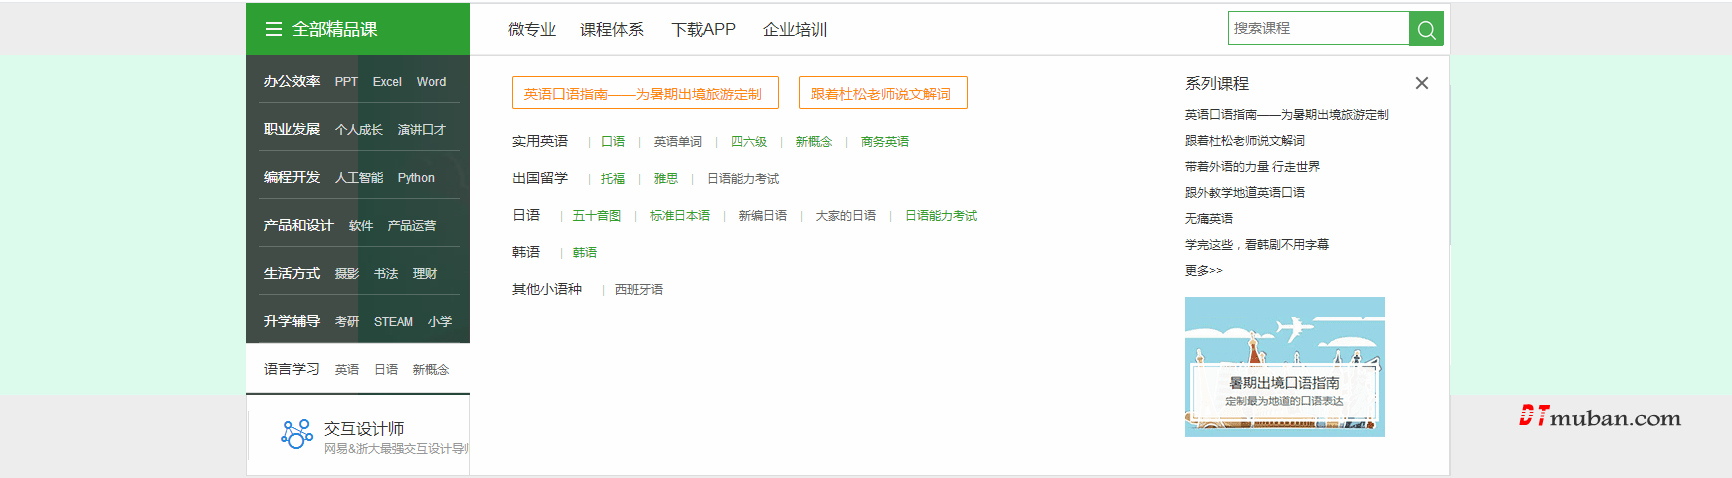
Task: Click the 英语口语指南 orange outlined button
Action: pos(644,93)
